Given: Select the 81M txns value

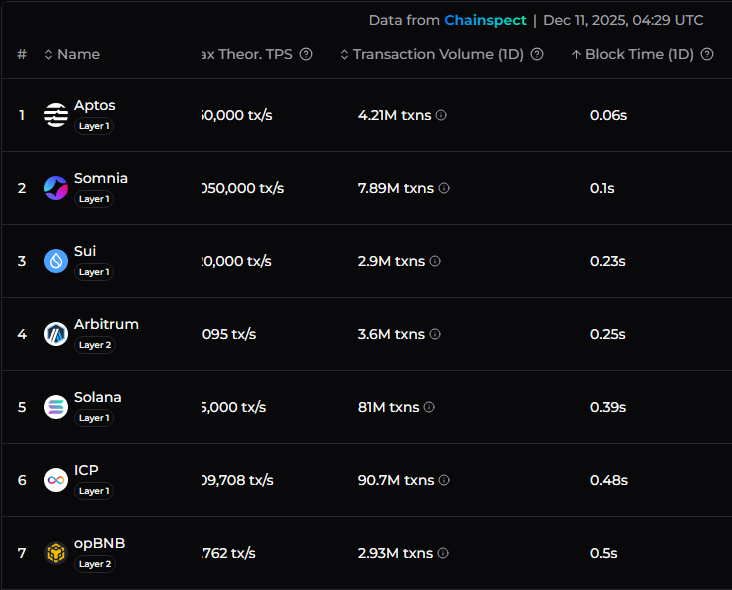Looking at the screenshot, I should coord(388,407).
